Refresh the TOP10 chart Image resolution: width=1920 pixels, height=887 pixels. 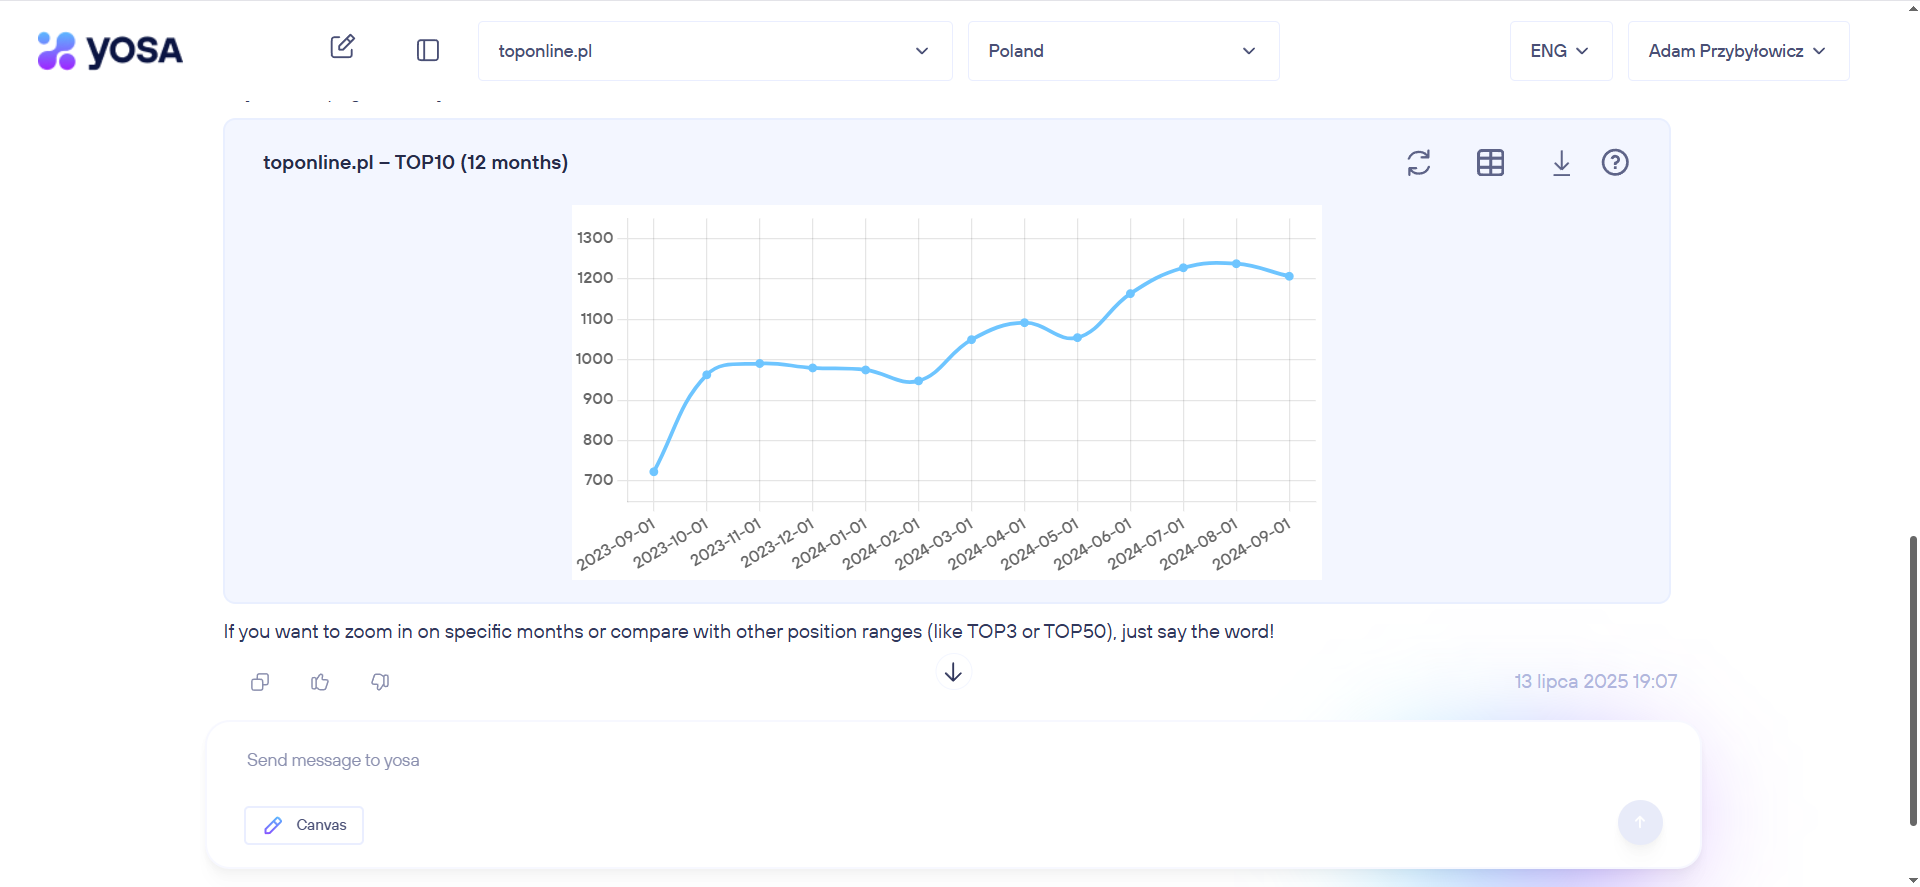[1418, 163]
